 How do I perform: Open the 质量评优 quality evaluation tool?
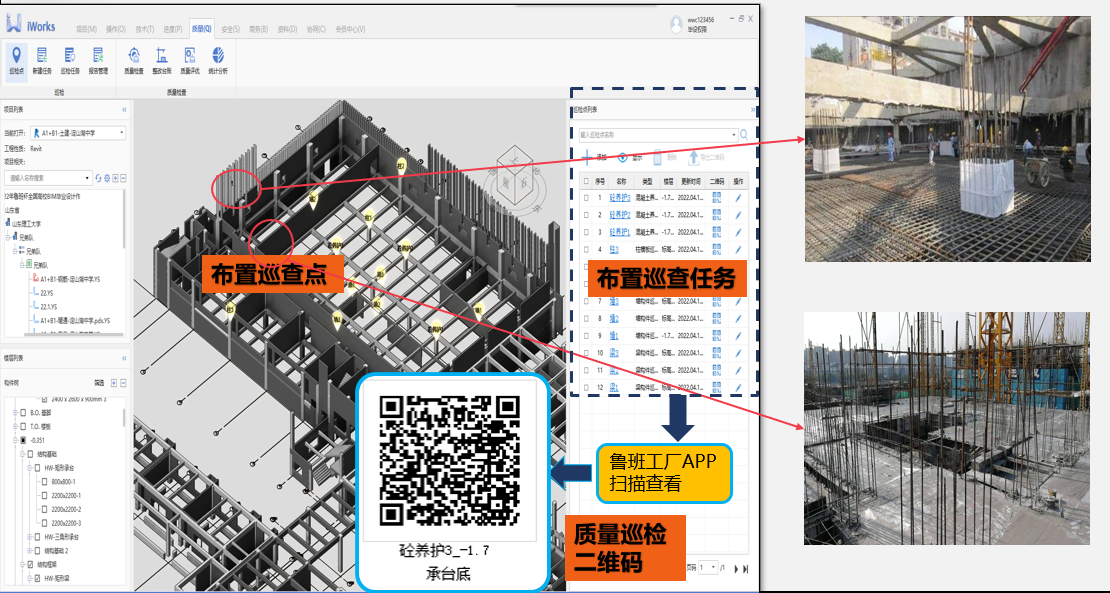190,61
